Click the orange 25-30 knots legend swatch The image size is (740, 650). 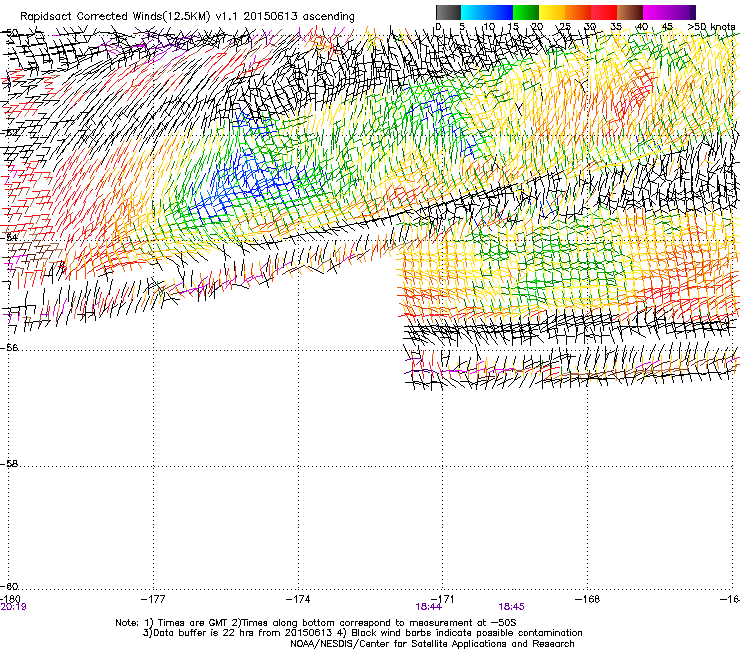(578, 12)
